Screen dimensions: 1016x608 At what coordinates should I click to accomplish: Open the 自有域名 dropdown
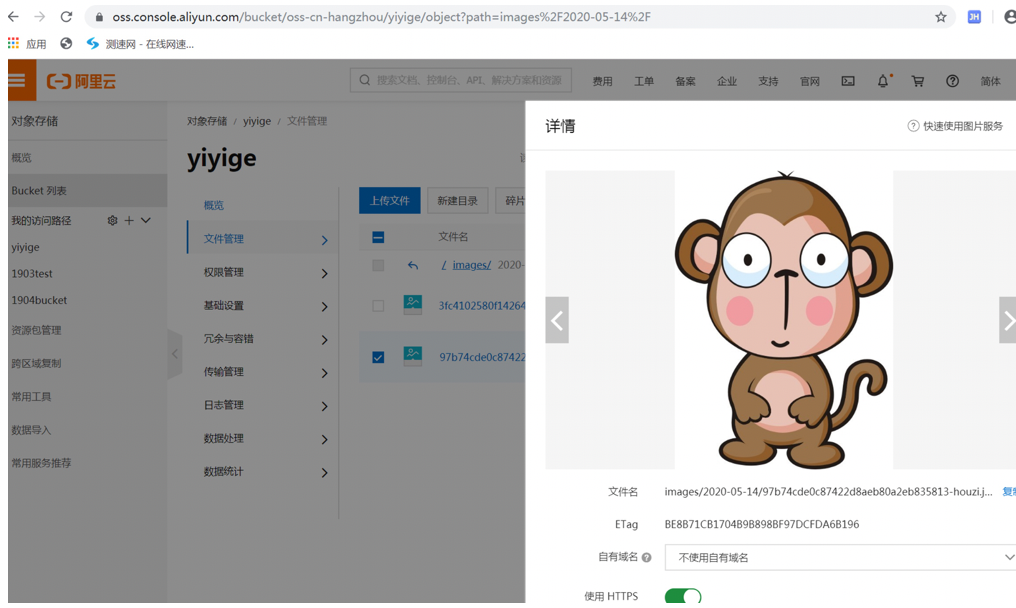tap(840, 557)
